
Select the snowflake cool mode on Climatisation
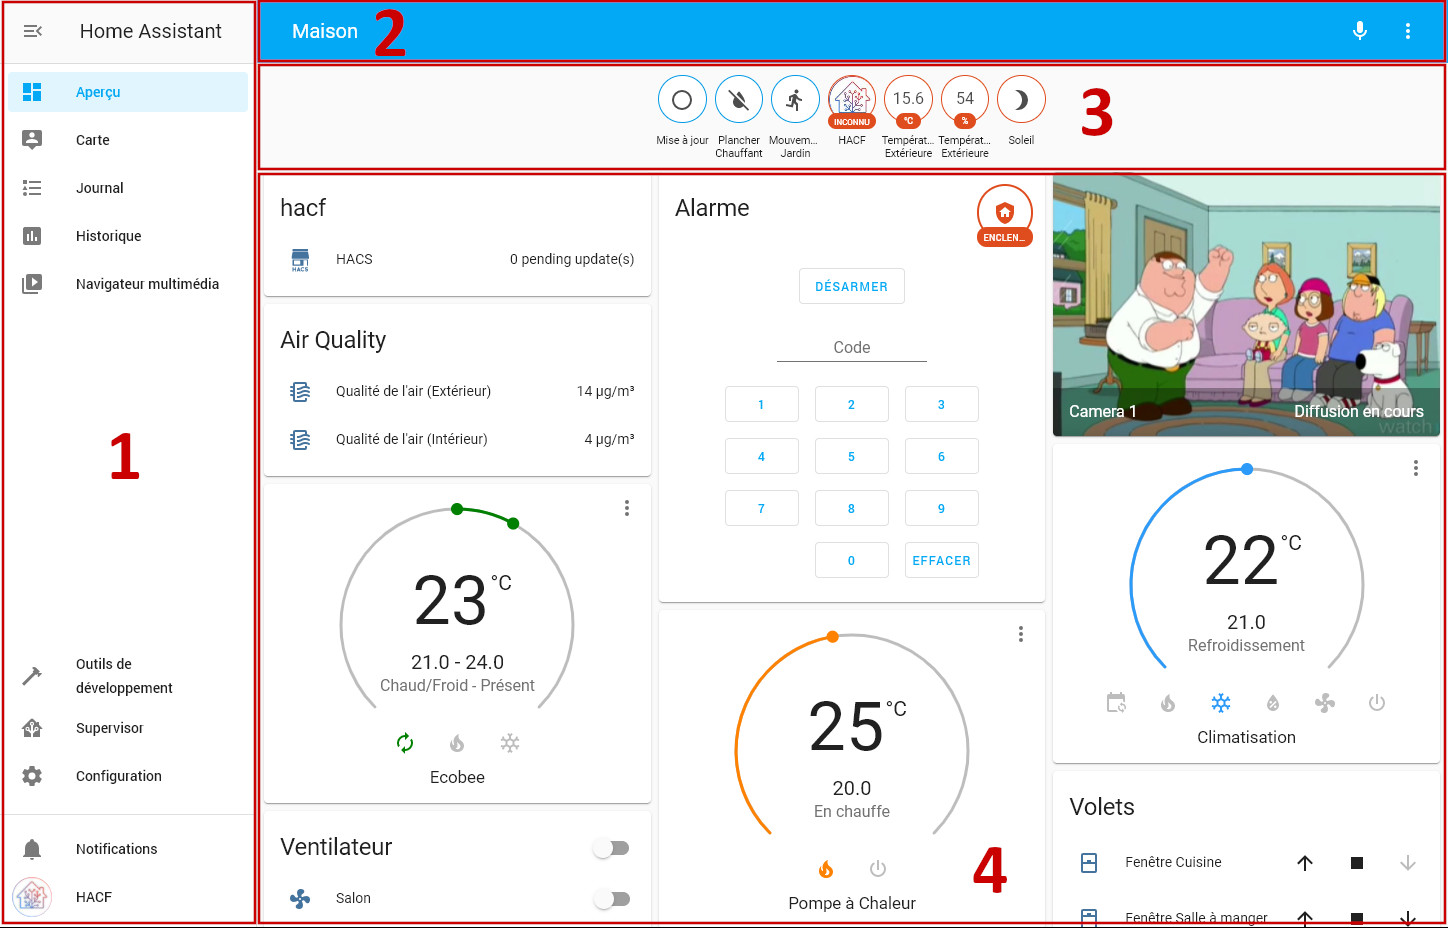[1221, 703]
